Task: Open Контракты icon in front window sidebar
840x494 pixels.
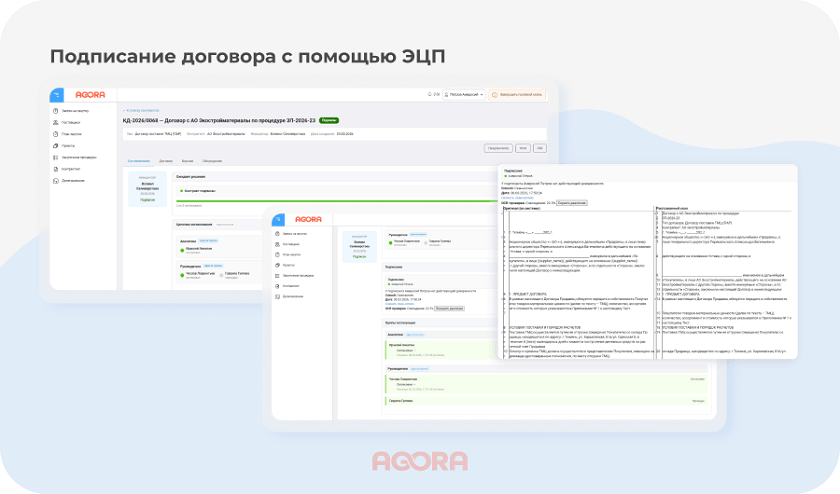Action: click(278, 286)
